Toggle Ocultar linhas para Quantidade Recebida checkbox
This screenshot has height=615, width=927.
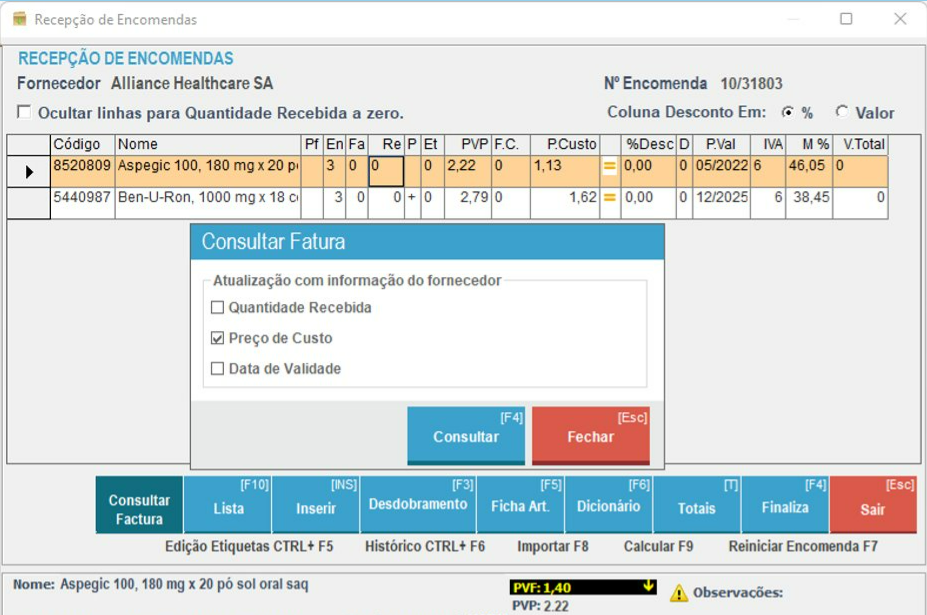pyautogui.click(x=25, y=112)
